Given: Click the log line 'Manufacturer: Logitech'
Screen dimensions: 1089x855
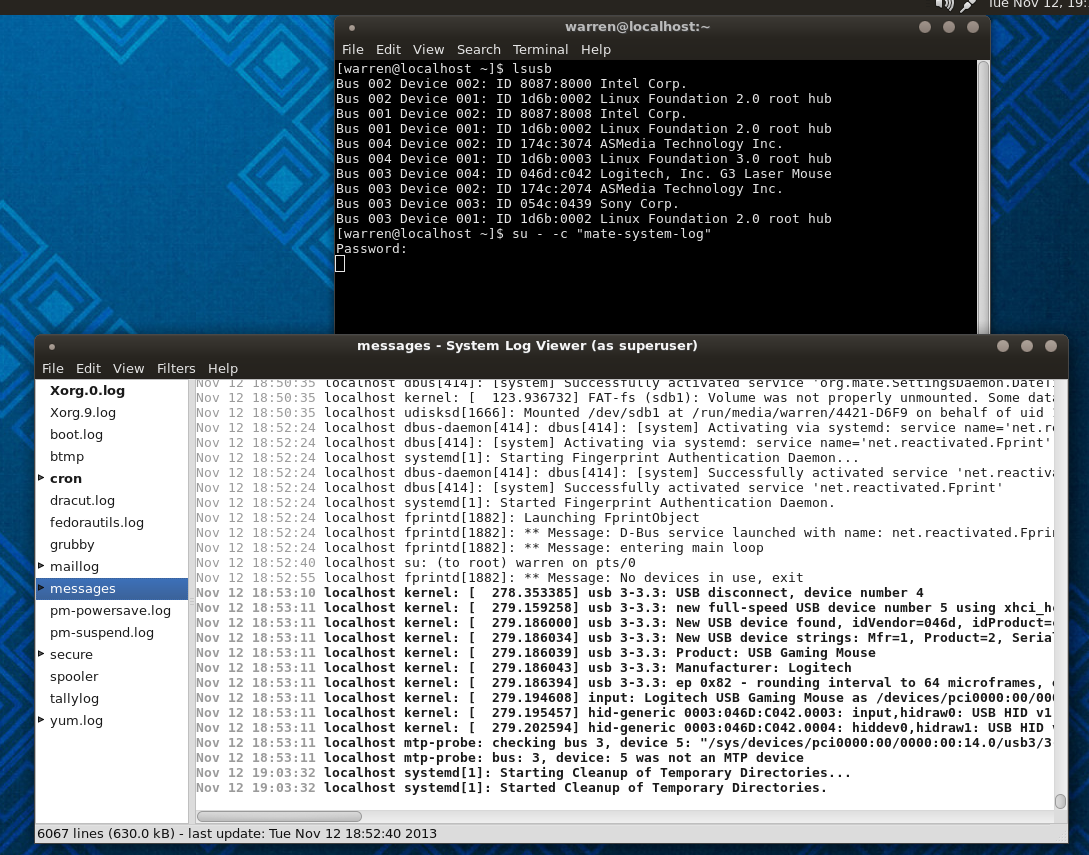Looking at the screenshot, I should pyautogui.click(x=524, y=668).
